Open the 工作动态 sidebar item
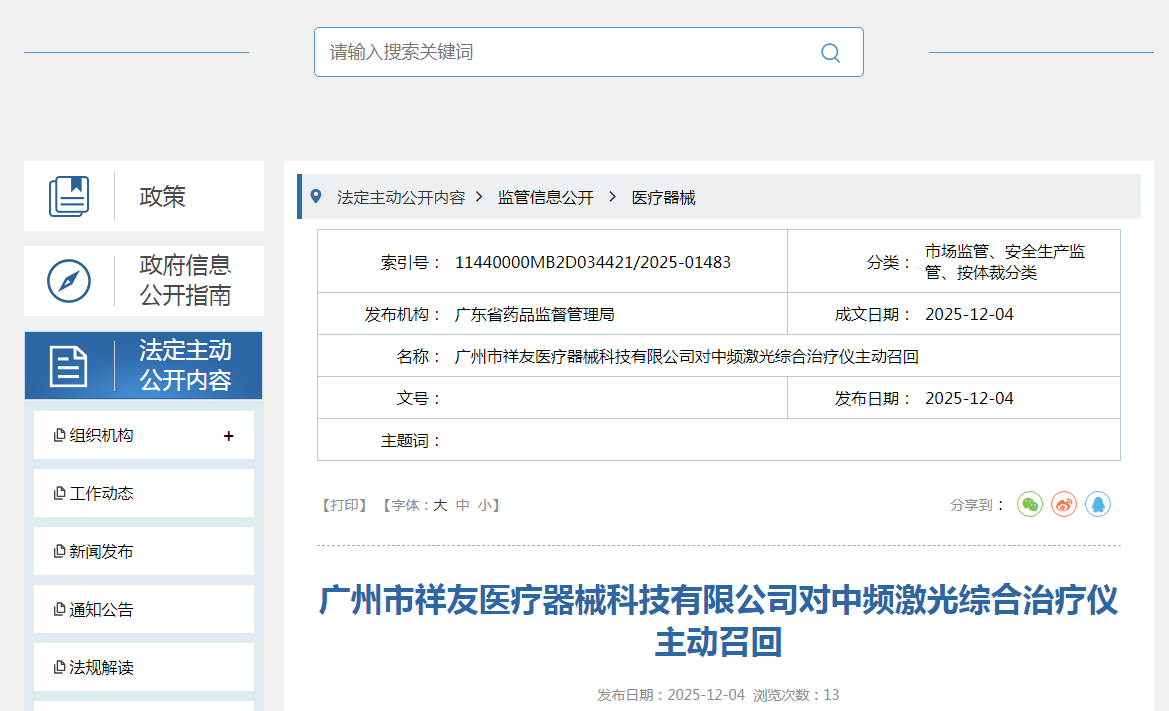 coord(101,494)
